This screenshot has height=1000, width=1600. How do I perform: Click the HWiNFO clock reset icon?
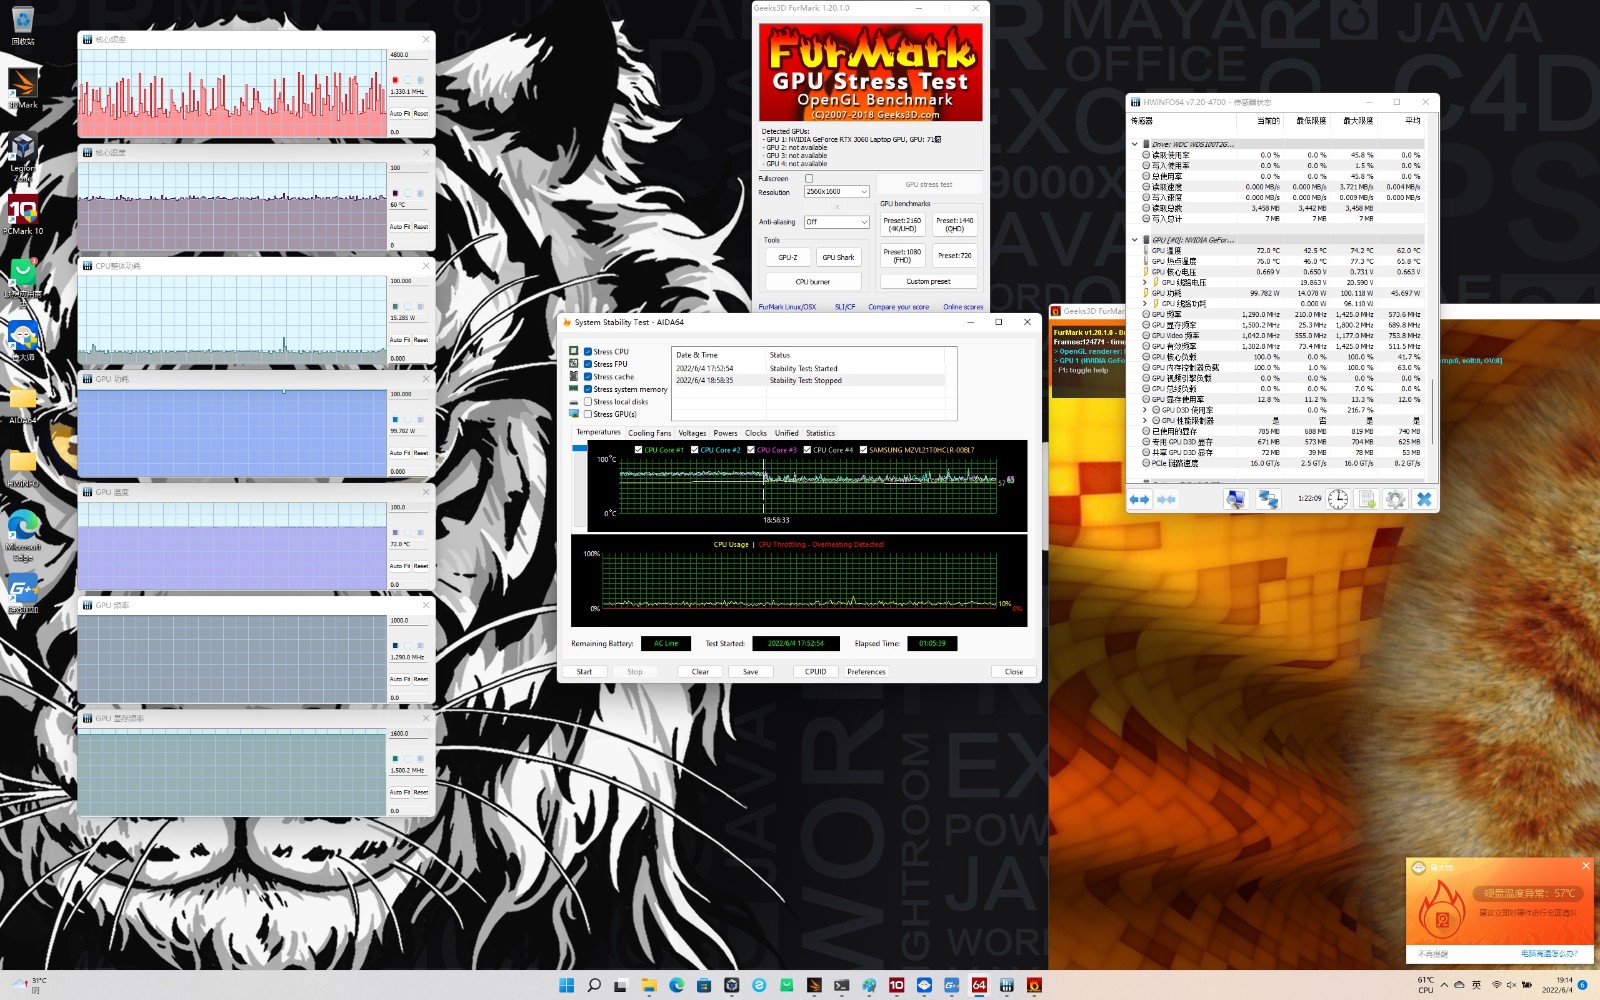click(x=1338, y=499)
